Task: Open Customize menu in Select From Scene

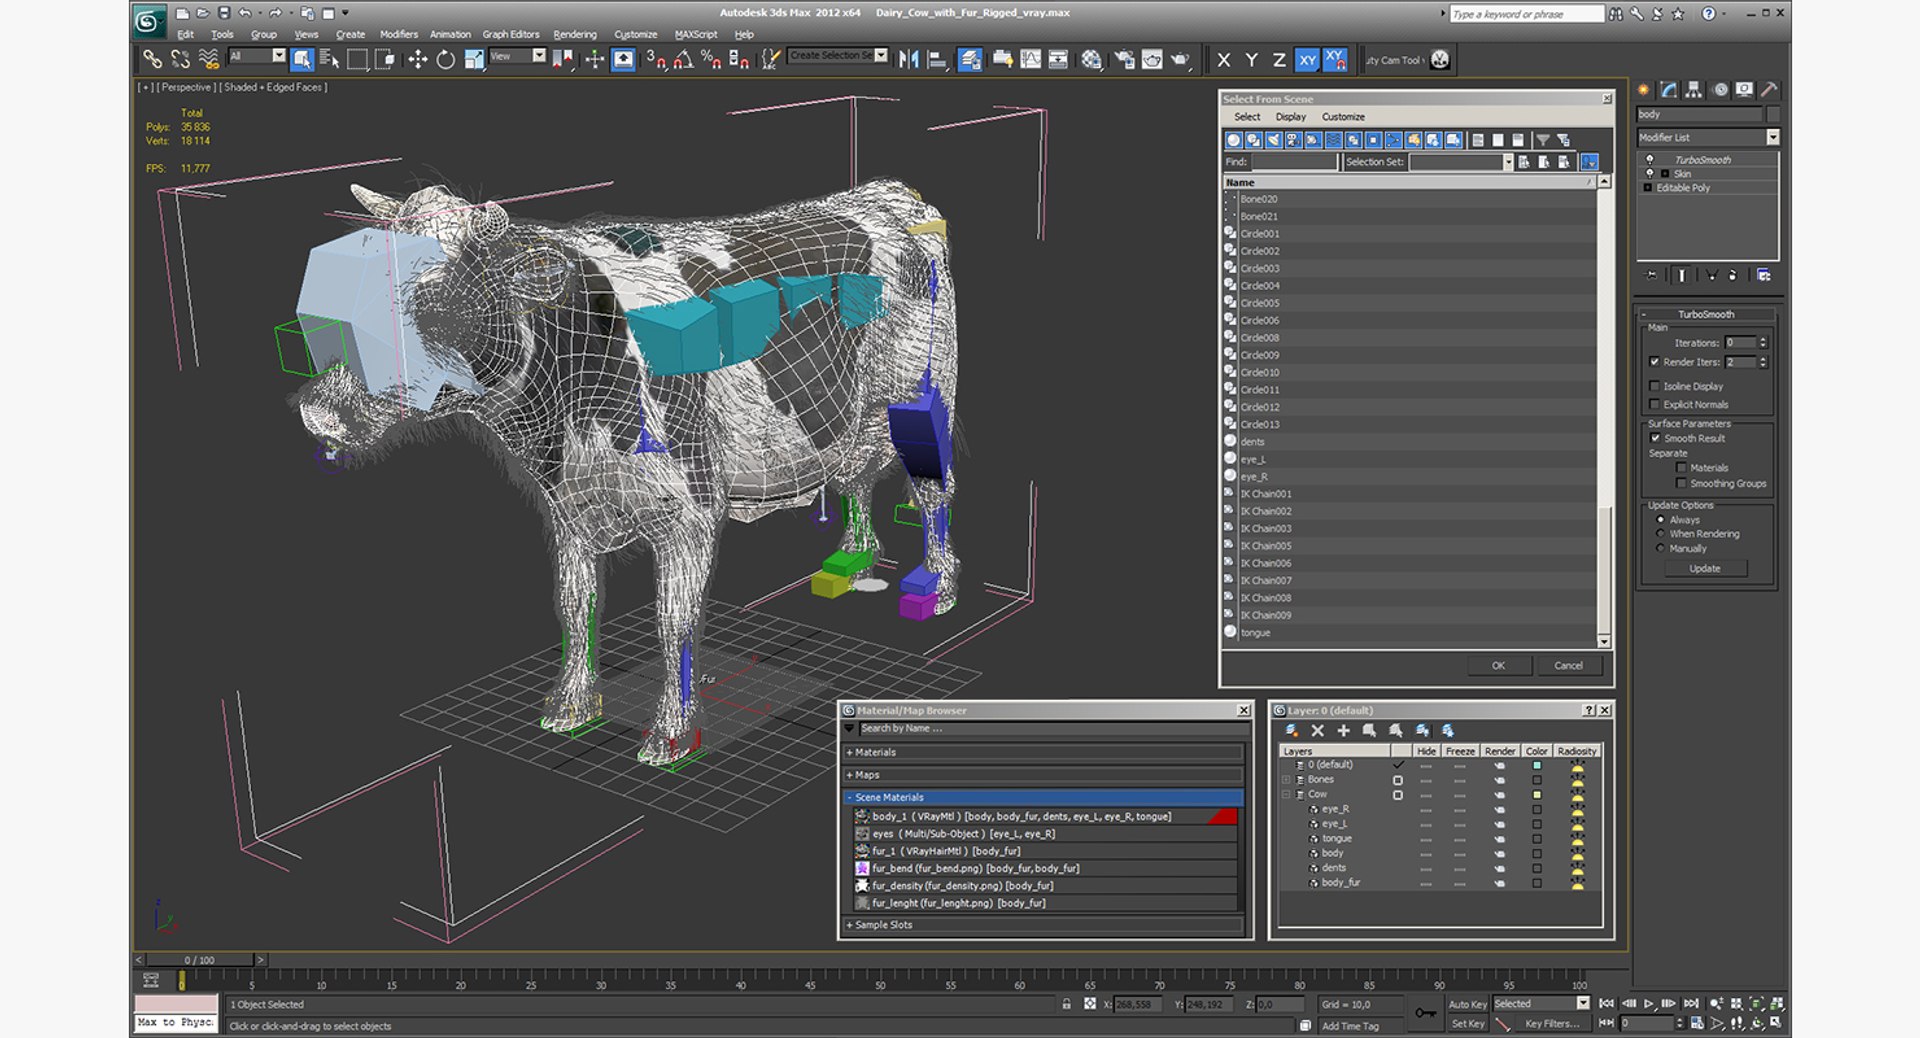Action: [x=1343, y=117]
